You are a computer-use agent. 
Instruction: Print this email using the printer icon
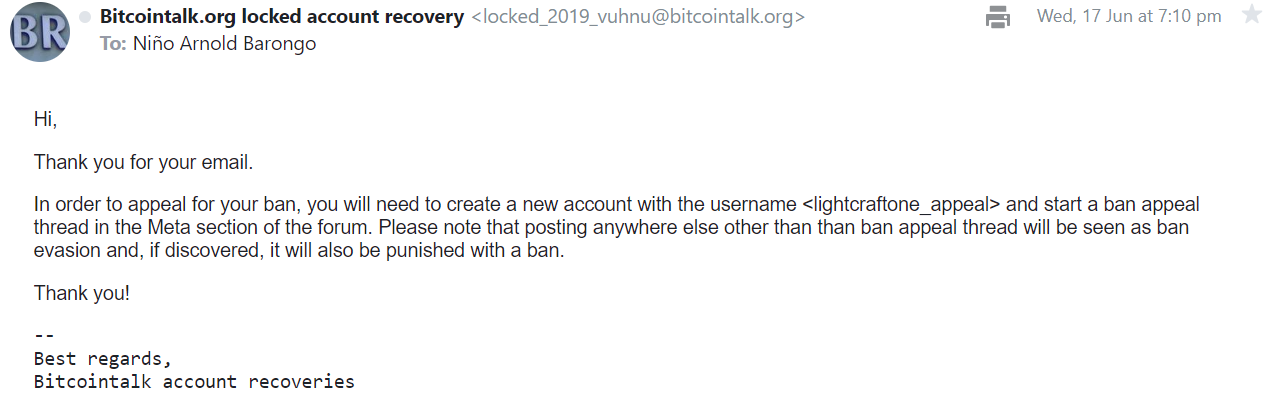[998, 16]
